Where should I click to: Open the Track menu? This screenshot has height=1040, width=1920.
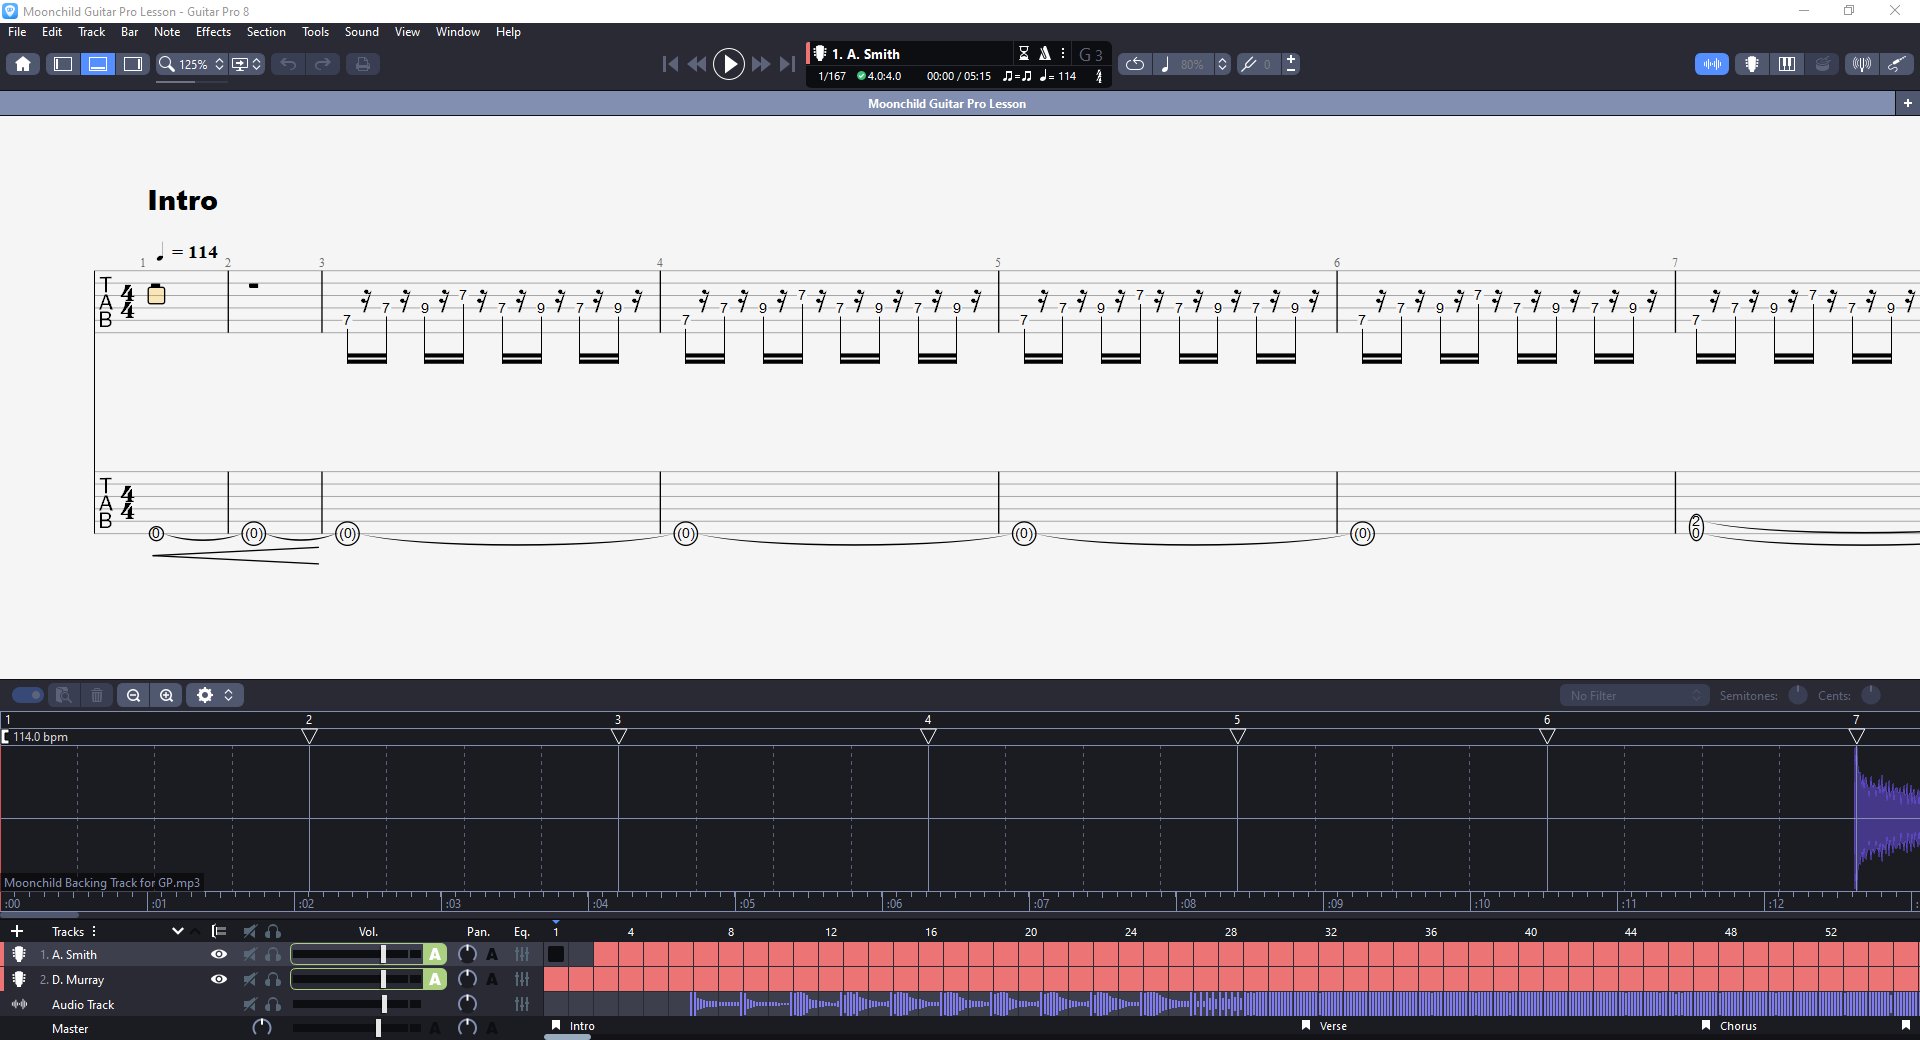(92, 32)
